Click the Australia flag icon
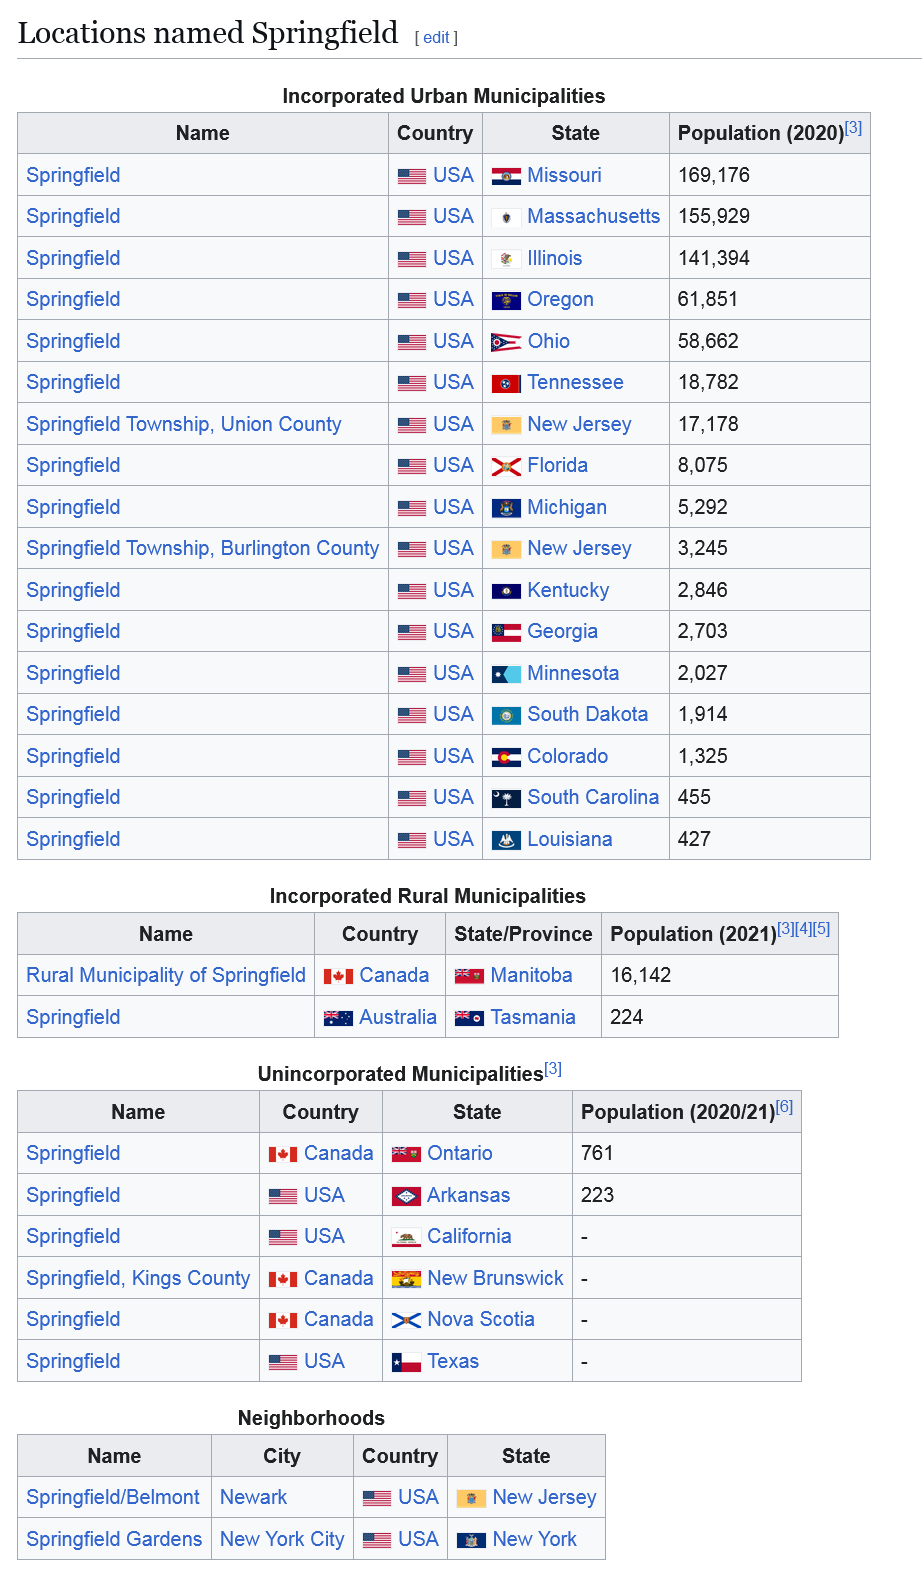The image size is (922, 1593). point(338,1018)
